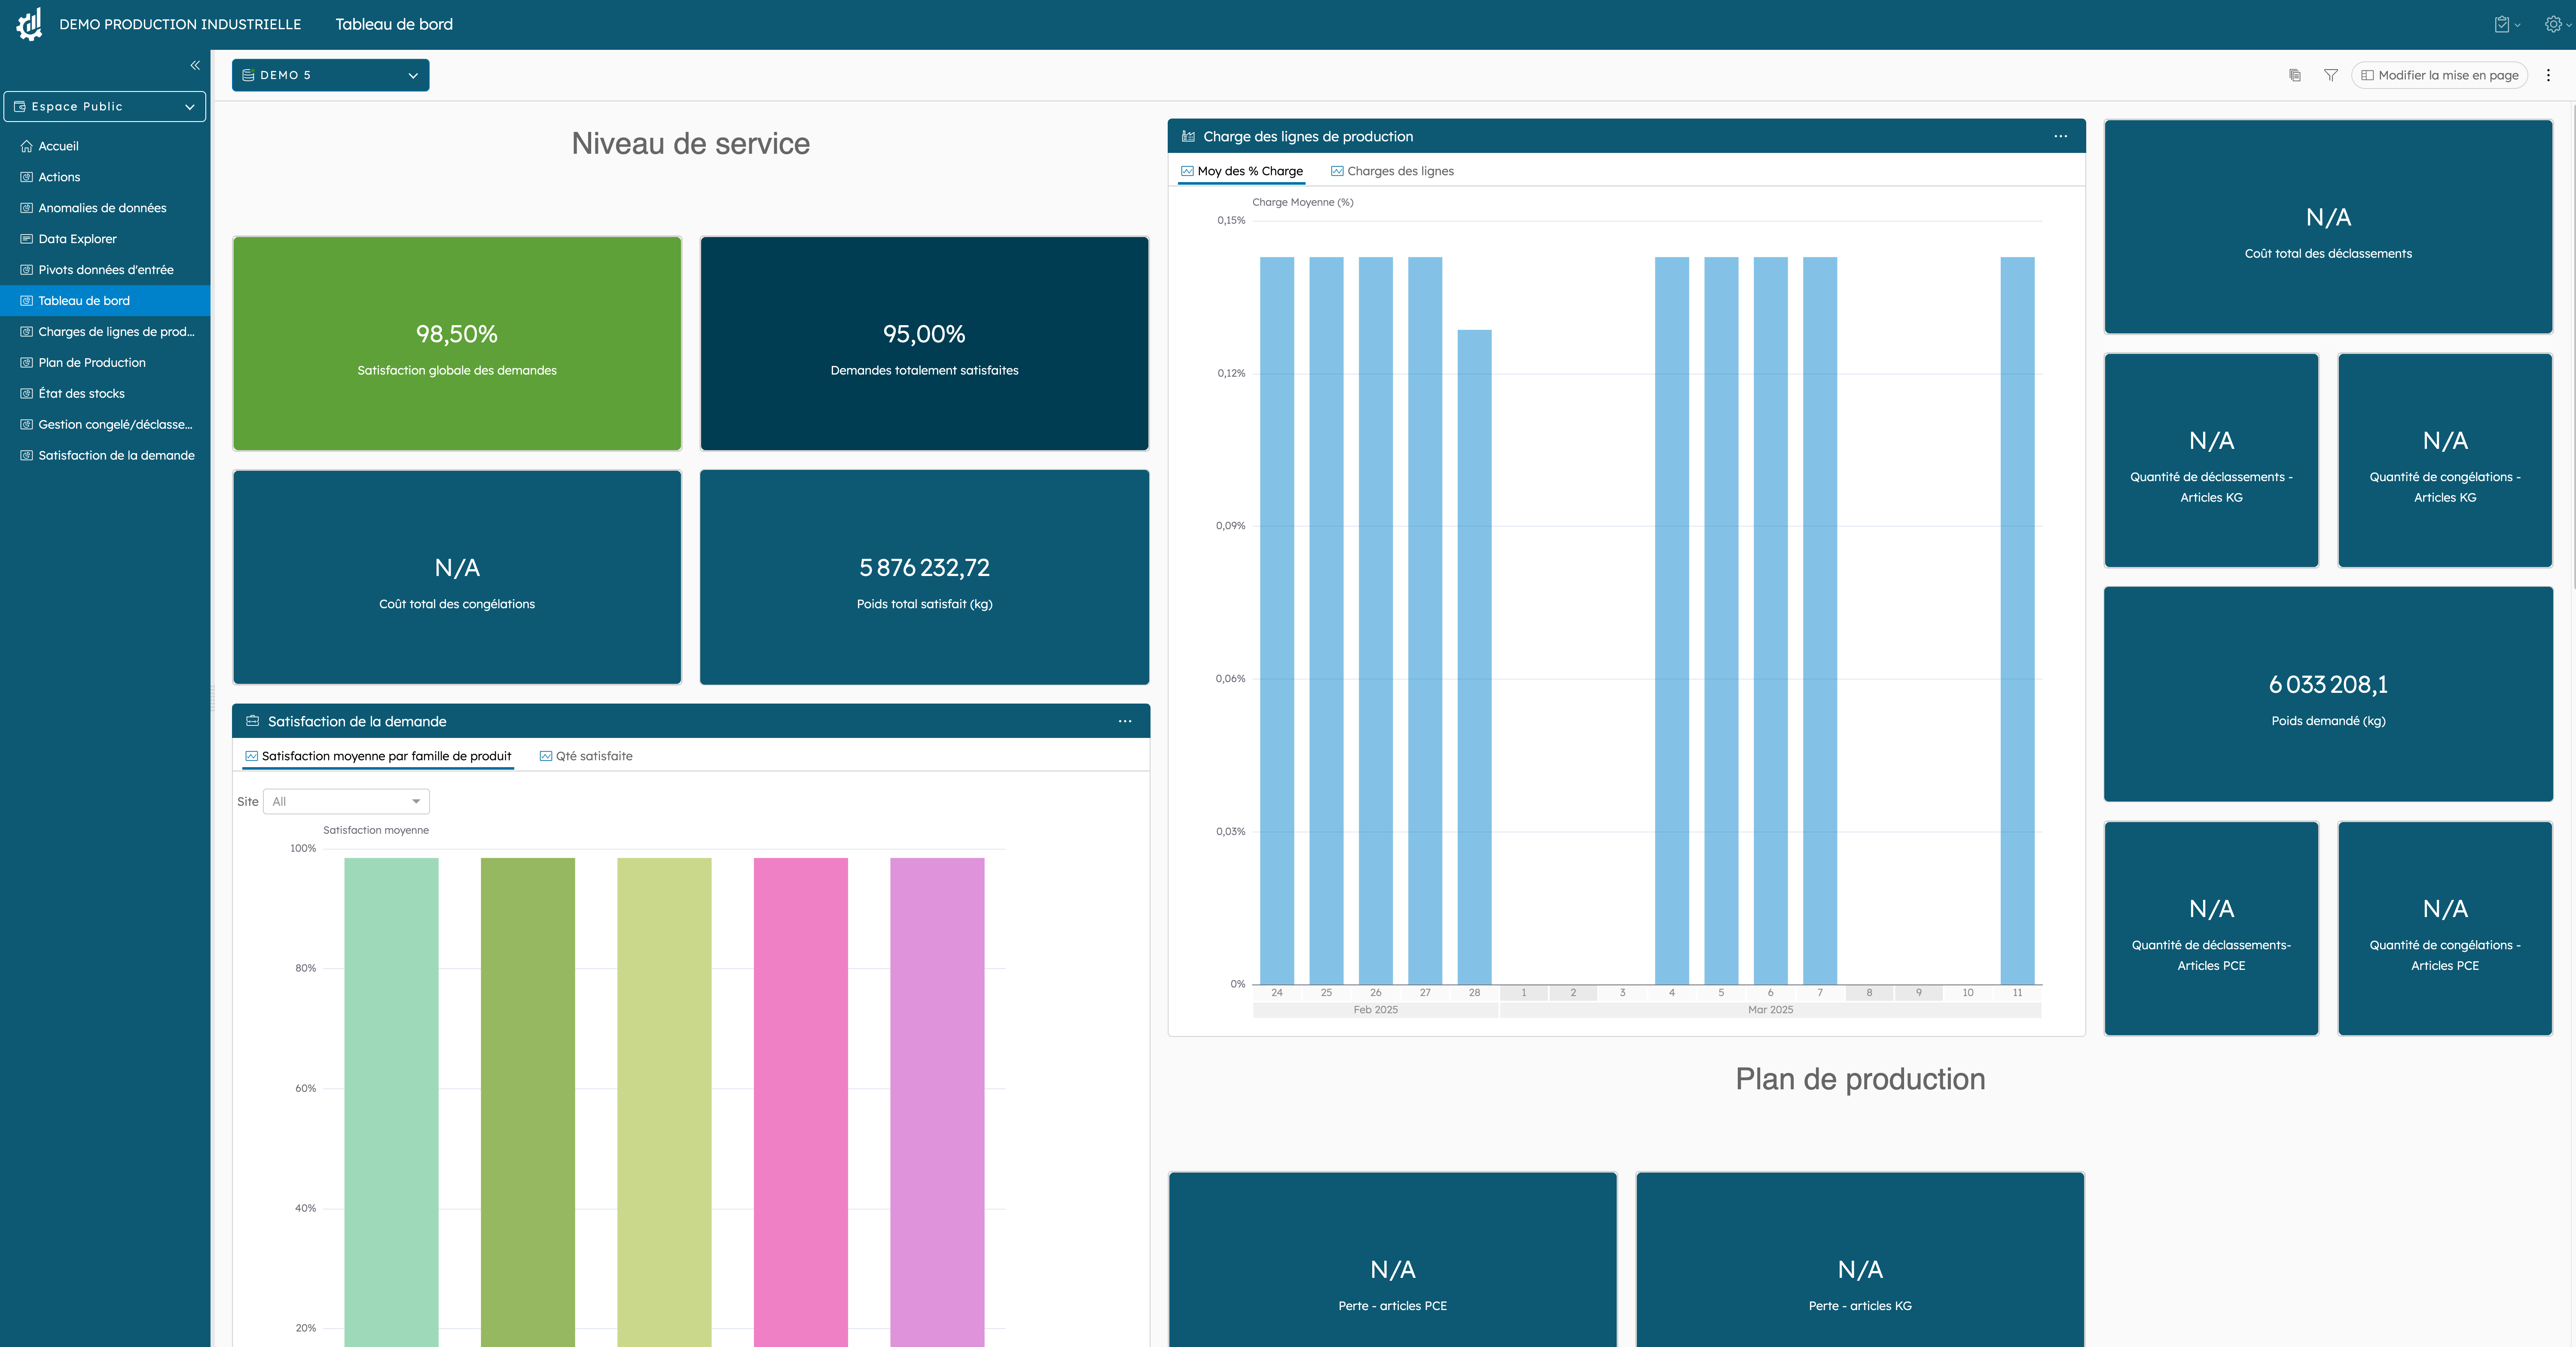
Task: Click Quantité de déclassements - Articles KG card
Action: click(2211, 461)
